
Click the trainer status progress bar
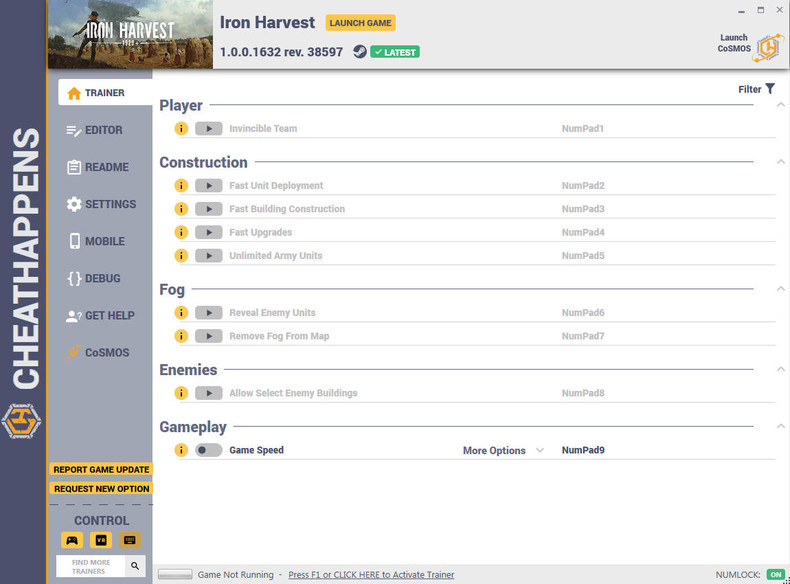pos(175,574)
